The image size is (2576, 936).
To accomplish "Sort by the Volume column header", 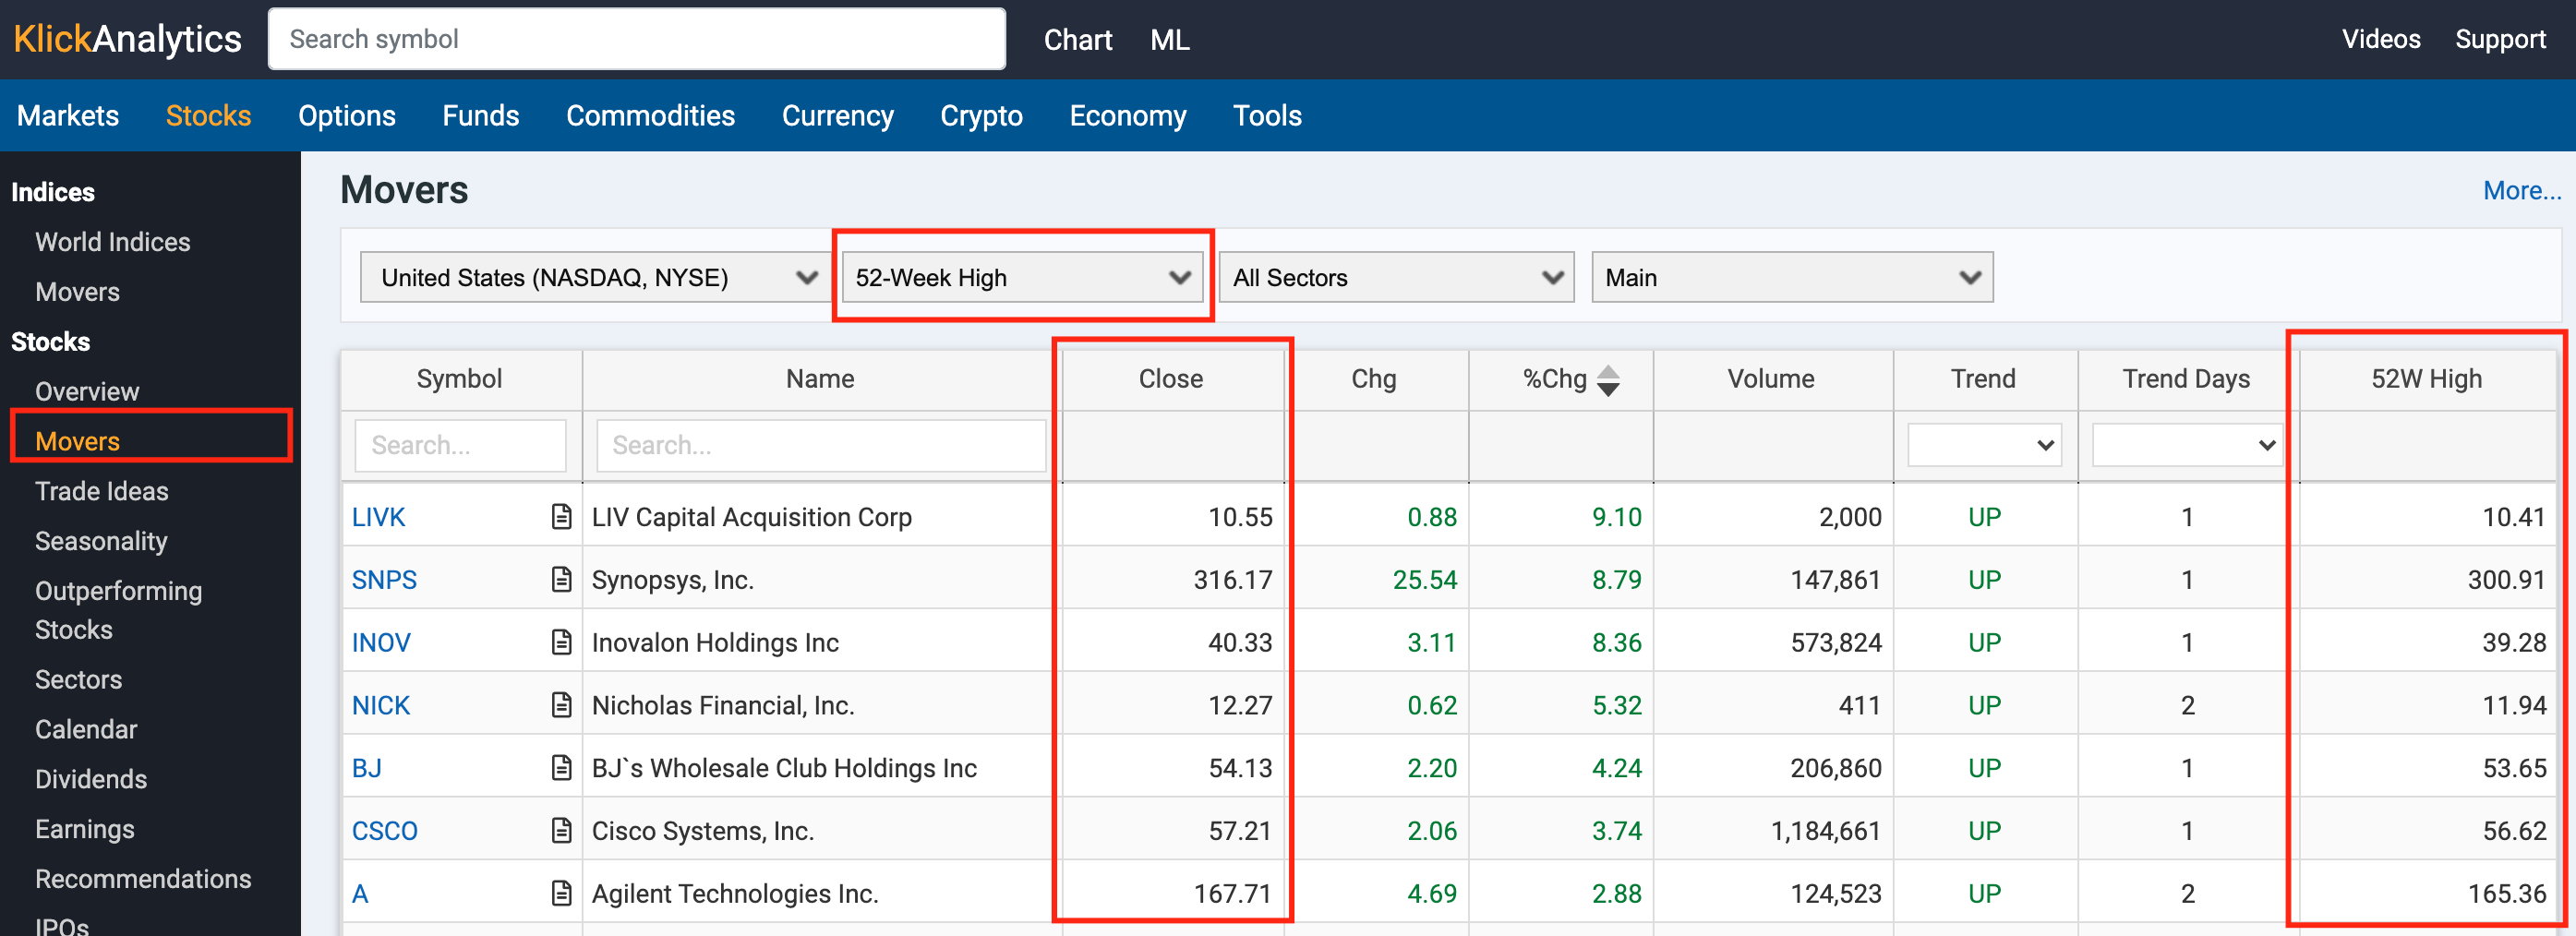I will coord(1770,379).
